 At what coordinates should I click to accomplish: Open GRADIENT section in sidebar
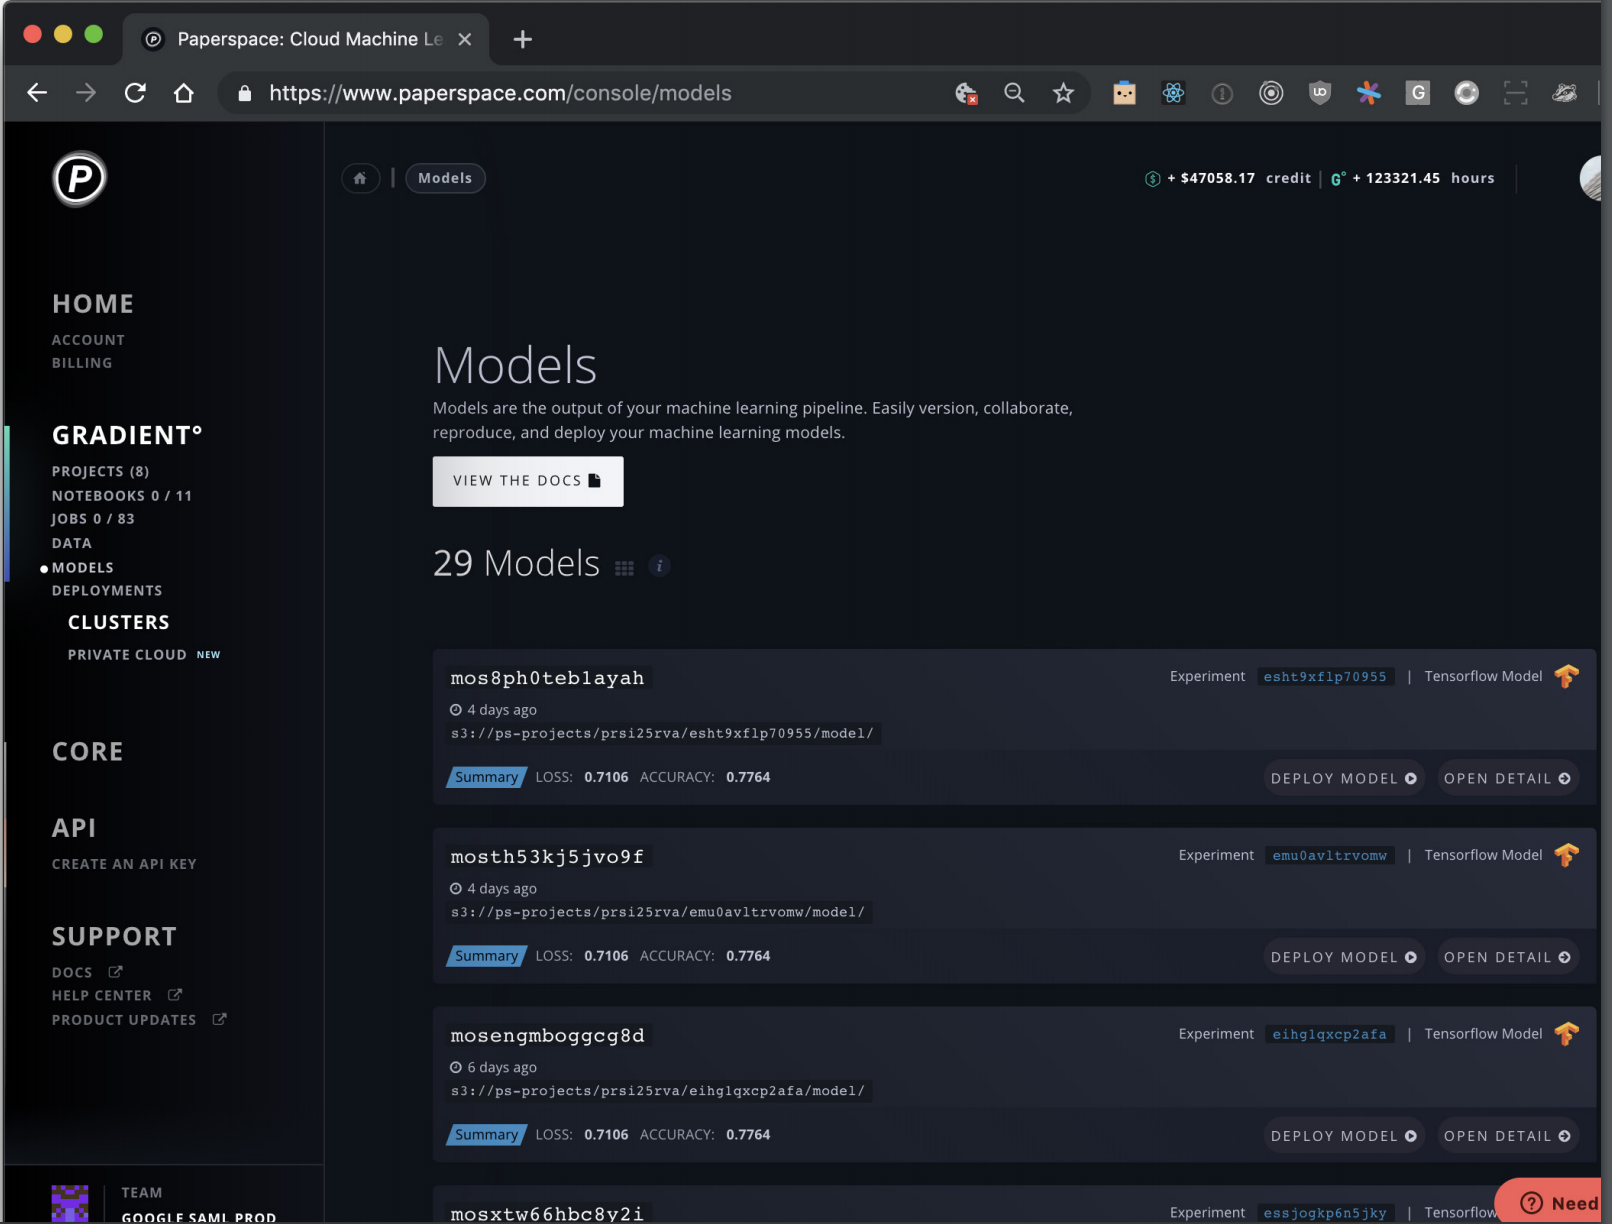click(x=127, y=435)
